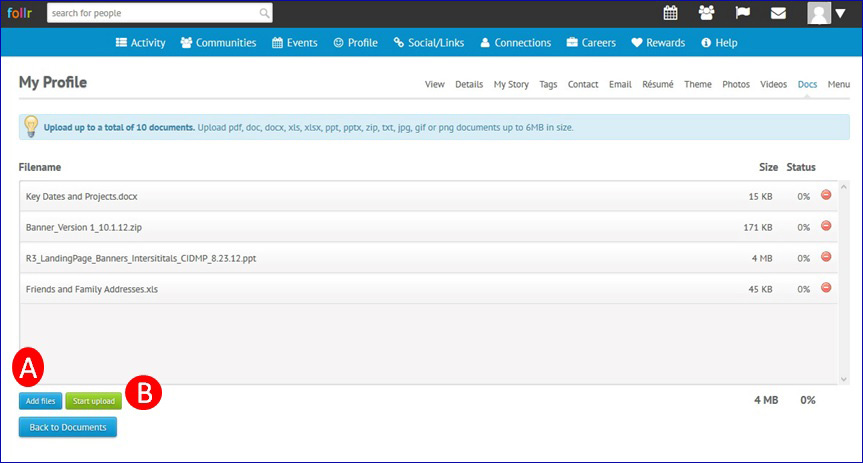Remove Friends and Family Addresses.xls file
This screenshot has height=463, width=863.
(x=826, y=287)
